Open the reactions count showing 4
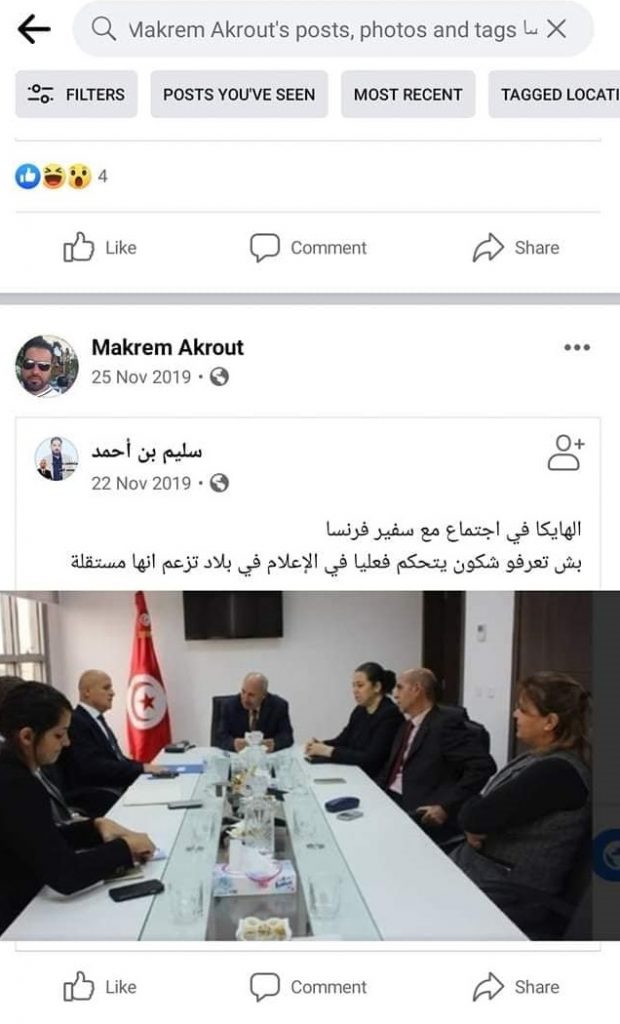The image size is (620, 1024). 61,176
